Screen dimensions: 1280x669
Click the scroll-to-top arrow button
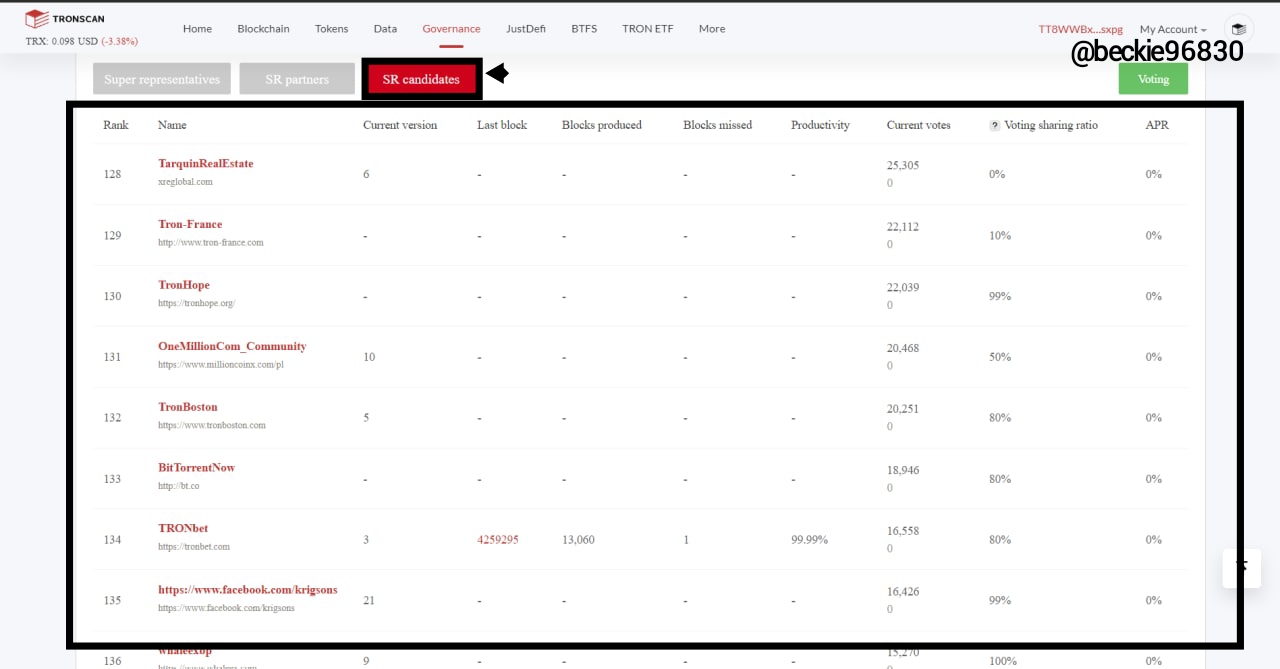pyautogui.click(x=1241, y=567)
